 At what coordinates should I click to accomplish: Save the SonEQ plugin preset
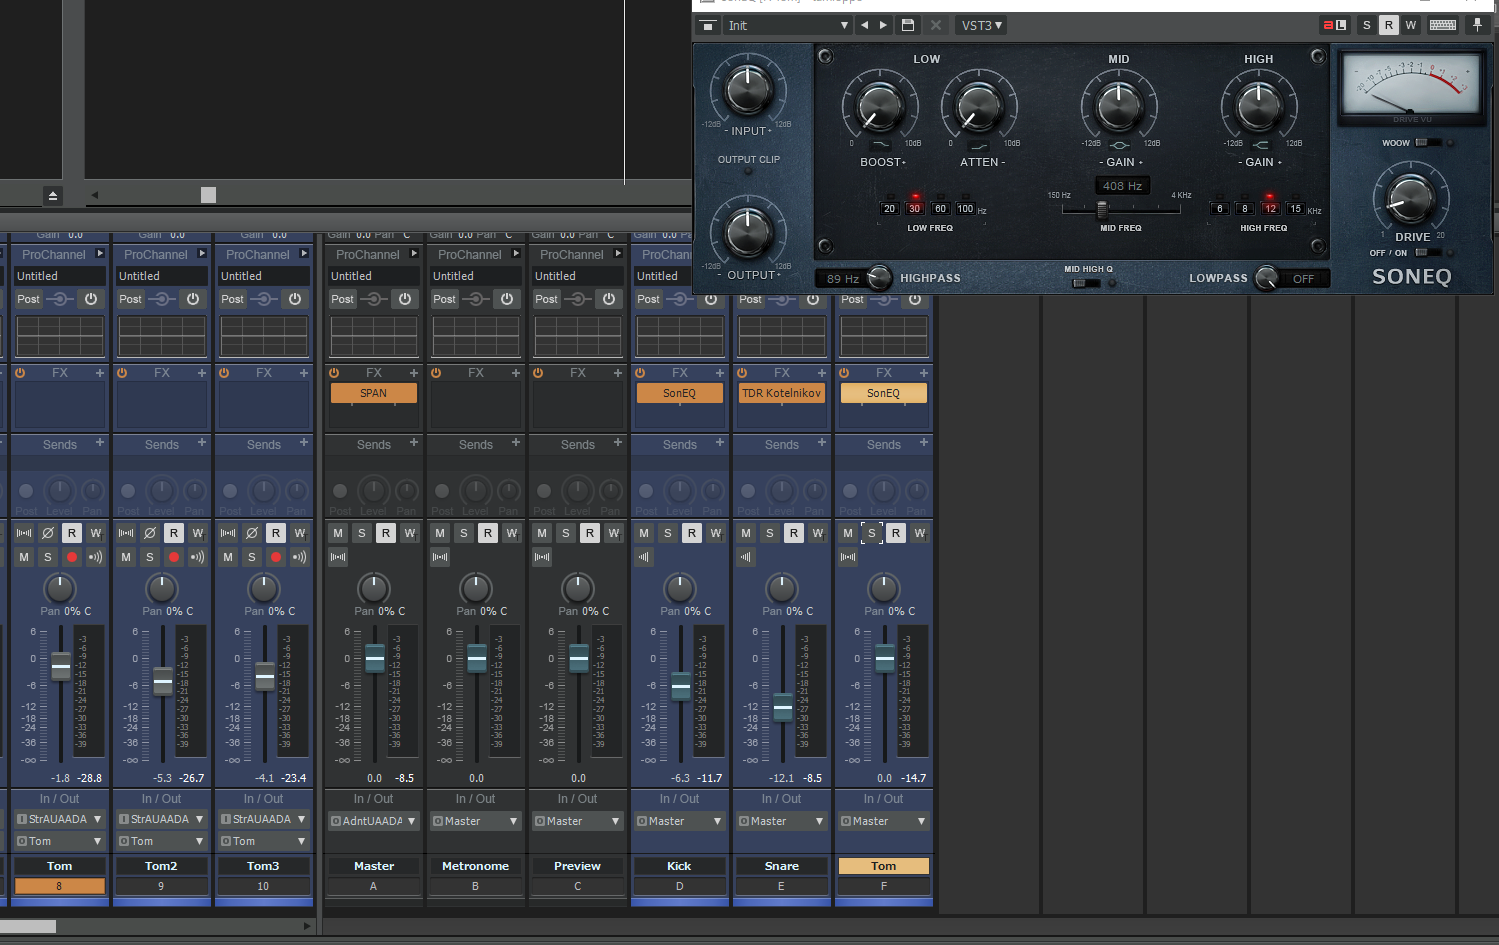click(x=908, y=25)
